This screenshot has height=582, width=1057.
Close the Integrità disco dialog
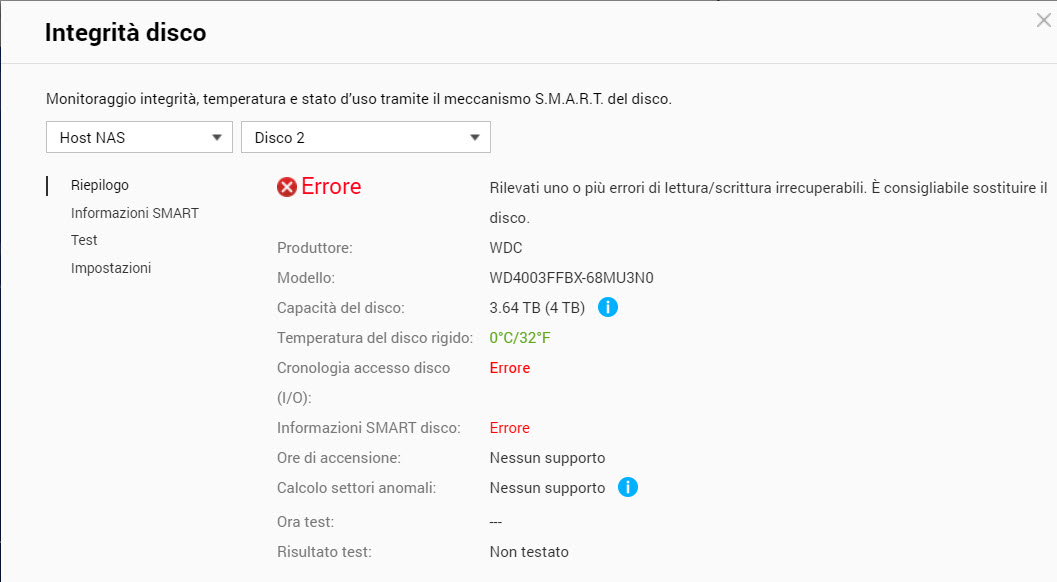click(x=1043, y=20)
